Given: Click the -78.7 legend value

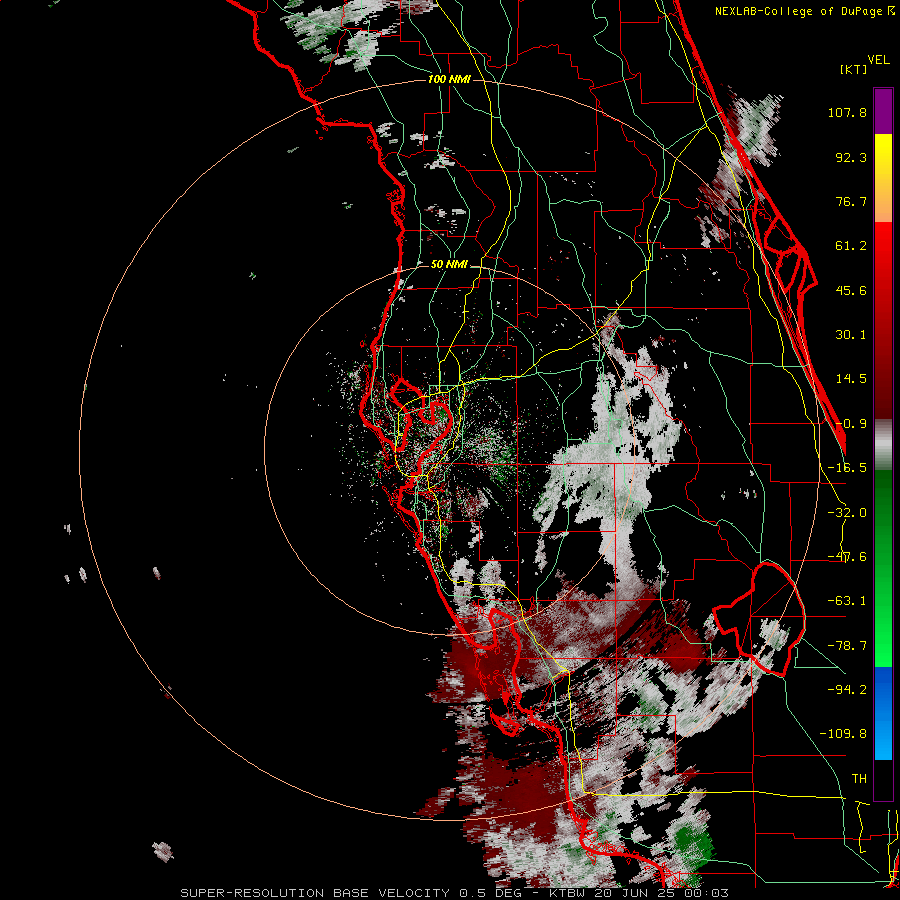Looking at the screenshot, I should click(847, 646).
